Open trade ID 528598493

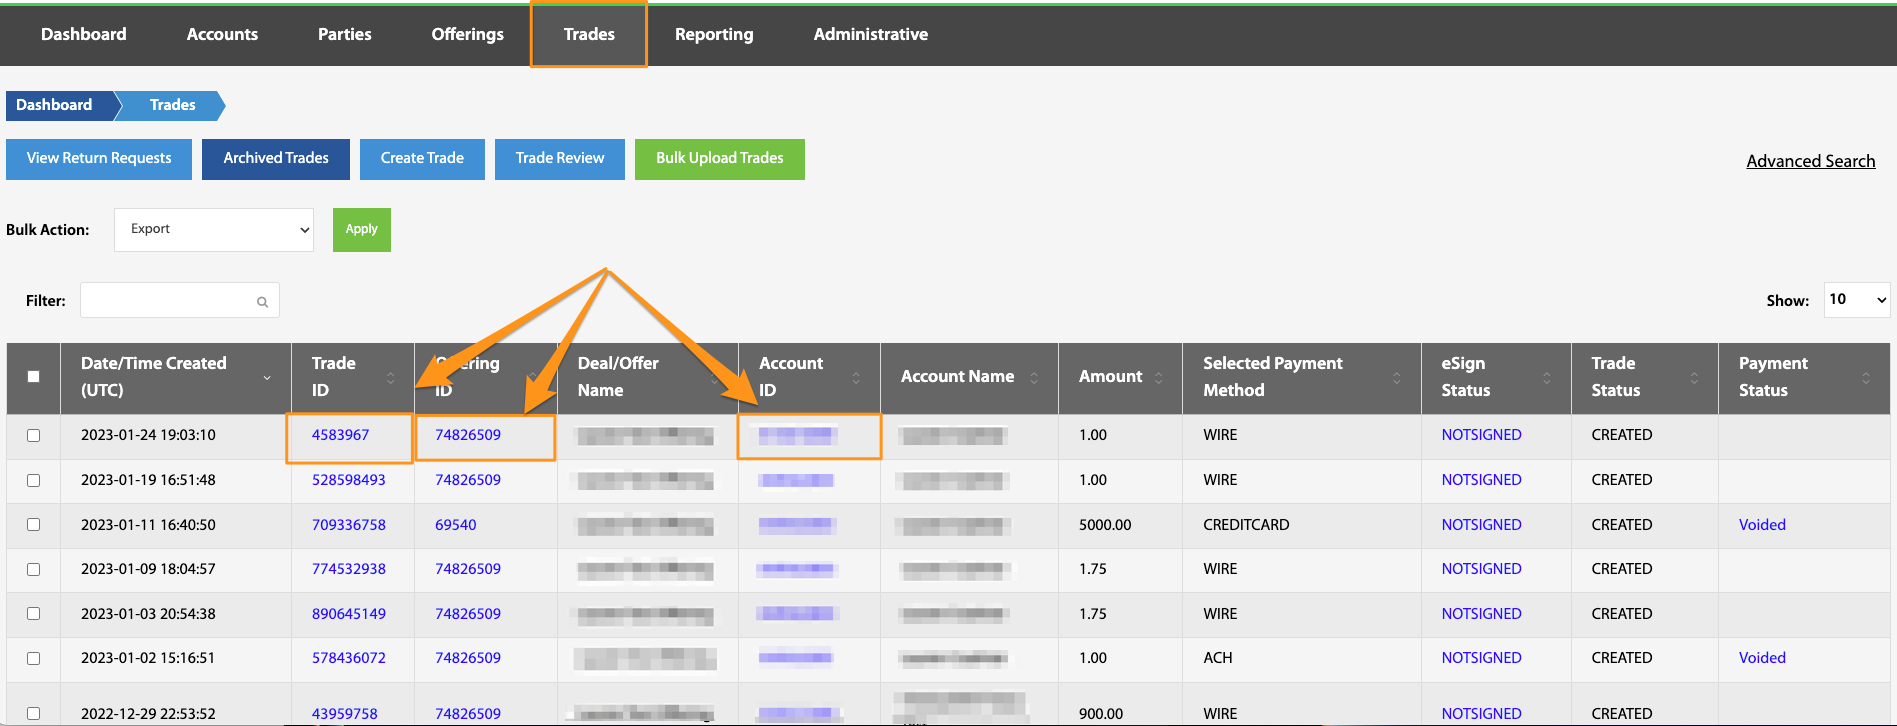click(x=348, y=480)
